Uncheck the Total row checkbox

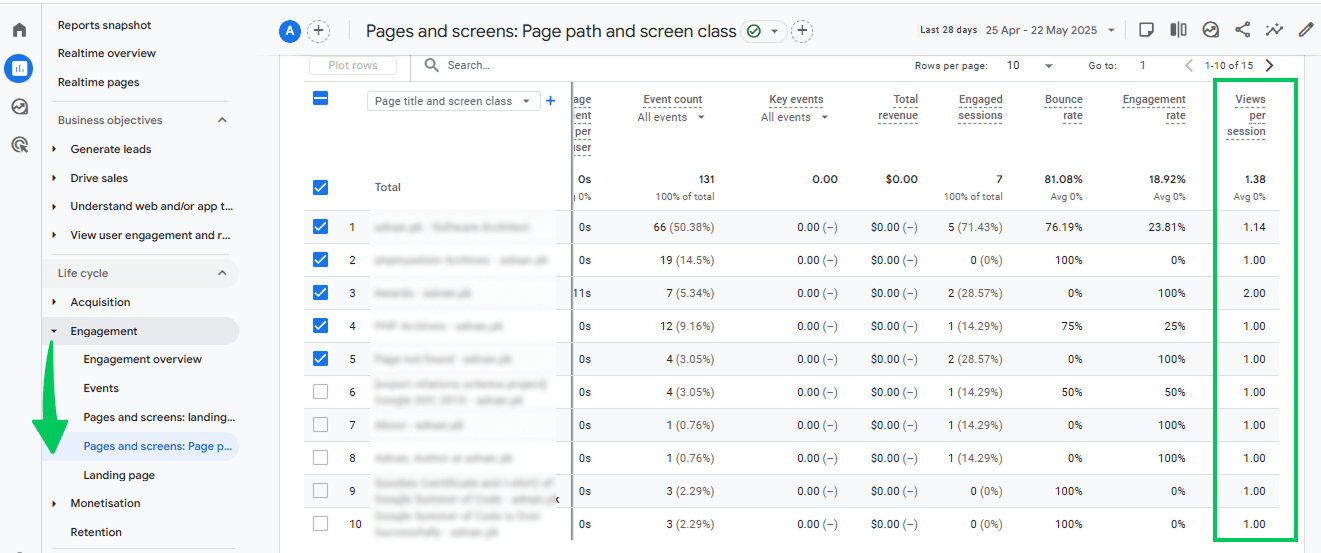click(320, 187)
